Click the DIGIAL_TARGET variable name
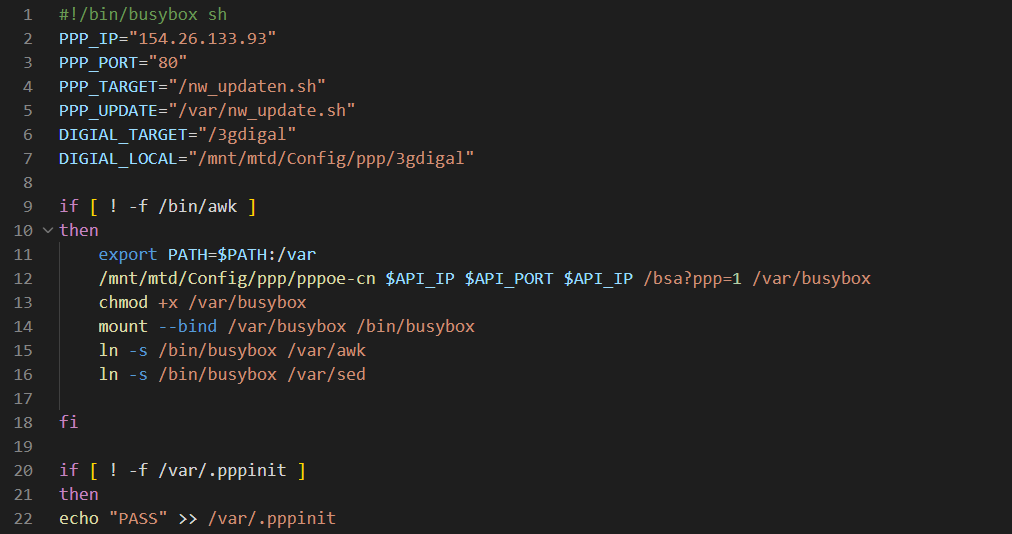 click(x=123, y=134)
